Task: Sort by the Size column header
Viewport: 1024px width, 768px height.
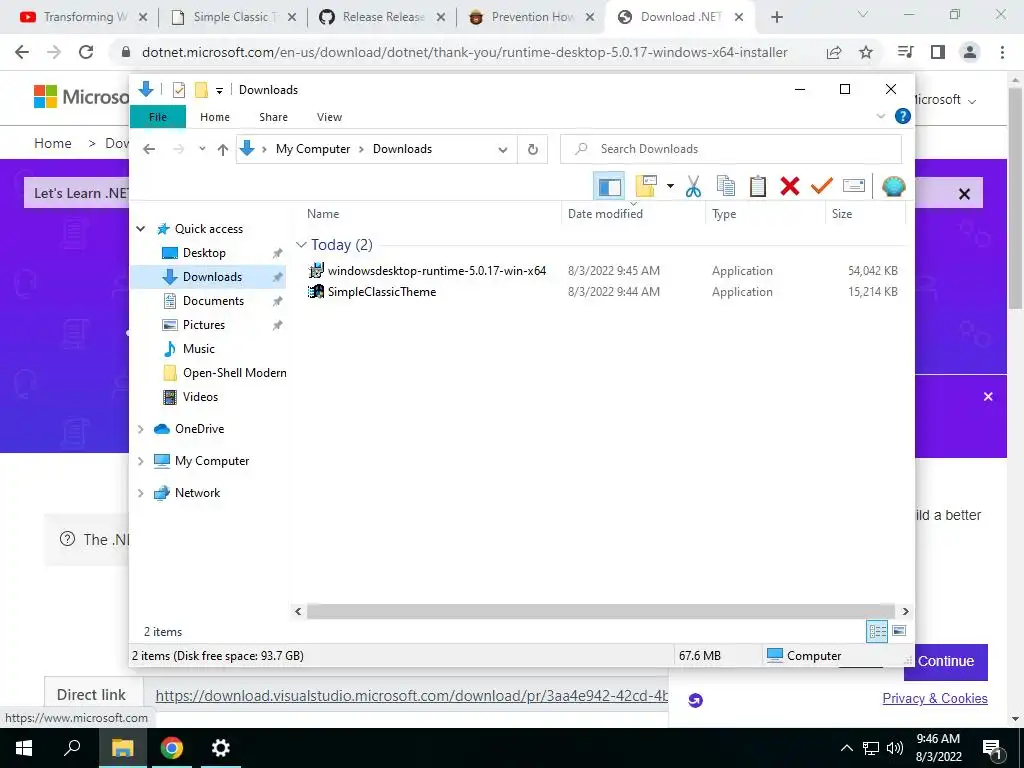Action: 842,214
